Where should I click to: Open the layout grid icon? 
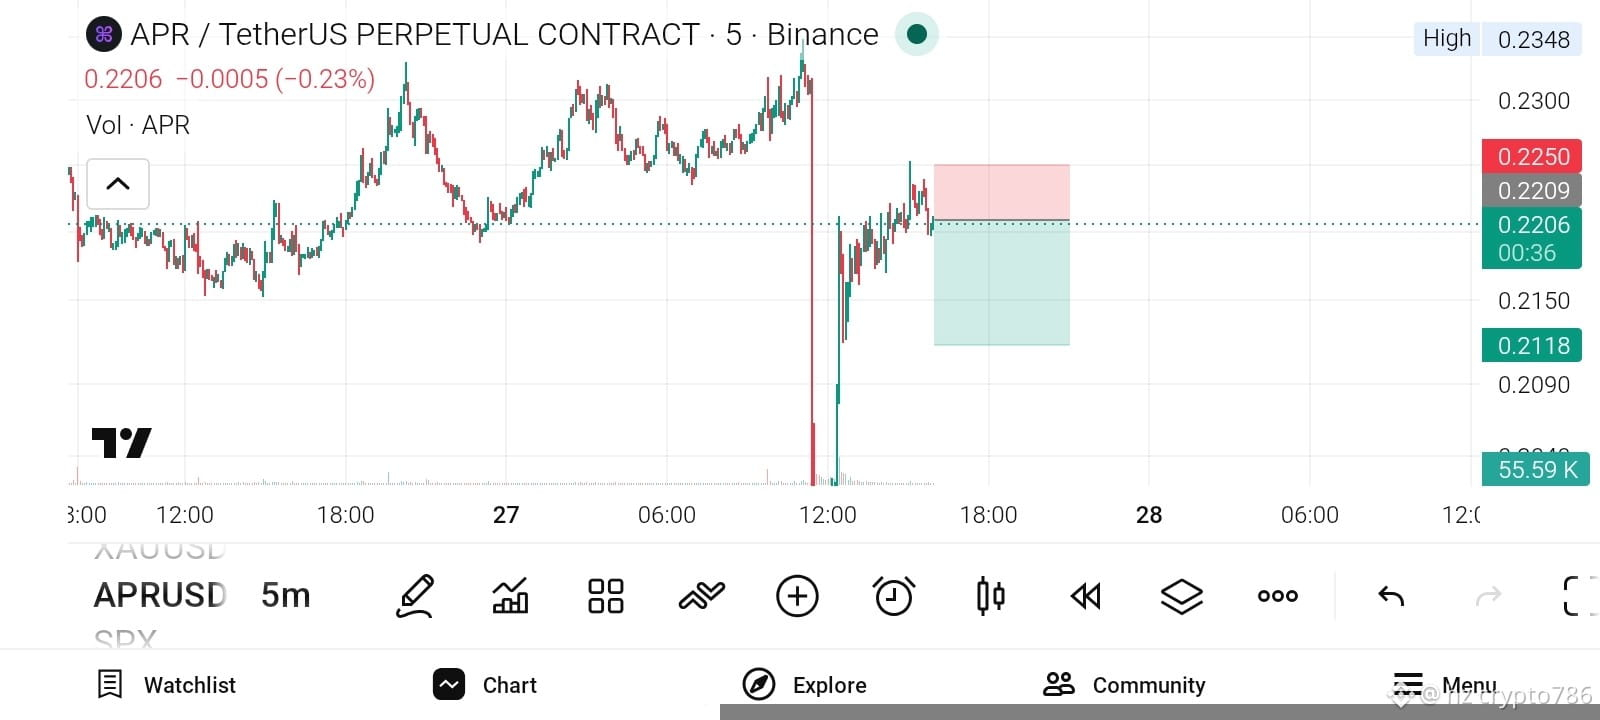coord(606,596)
